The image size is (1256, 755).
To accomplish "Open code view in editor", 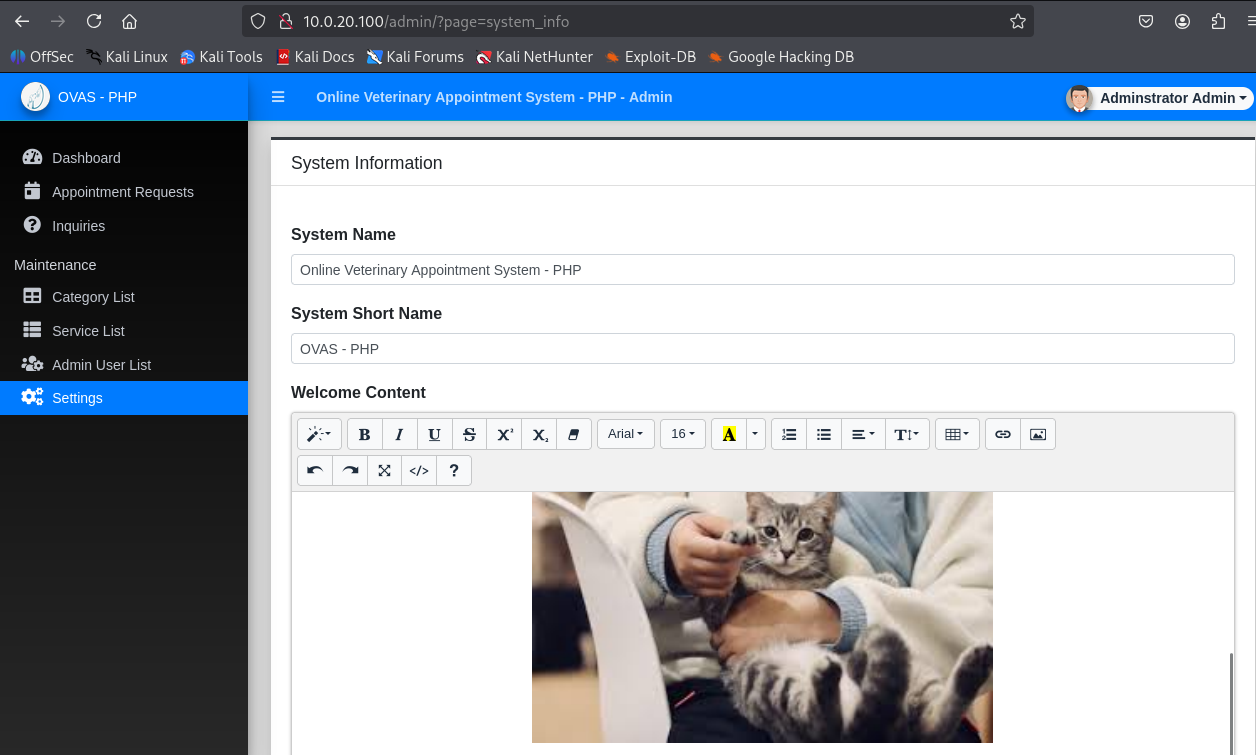I will pyautogui.click(x=419, y=470).
